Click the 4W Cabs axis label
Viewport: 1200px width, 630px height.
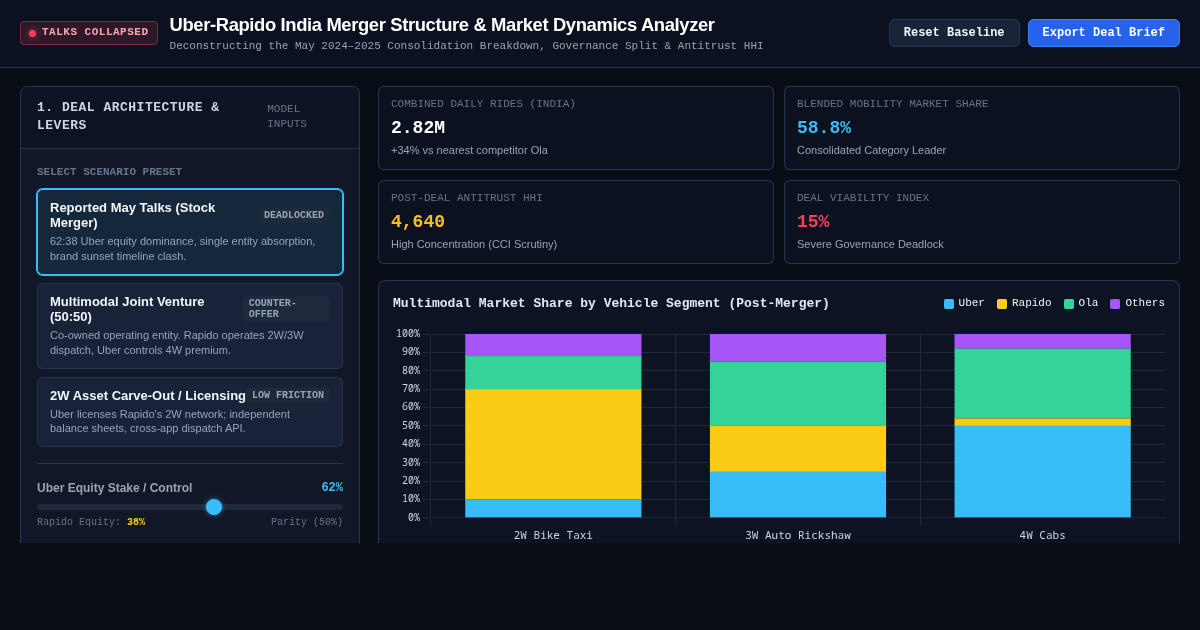coord(1042,535)
